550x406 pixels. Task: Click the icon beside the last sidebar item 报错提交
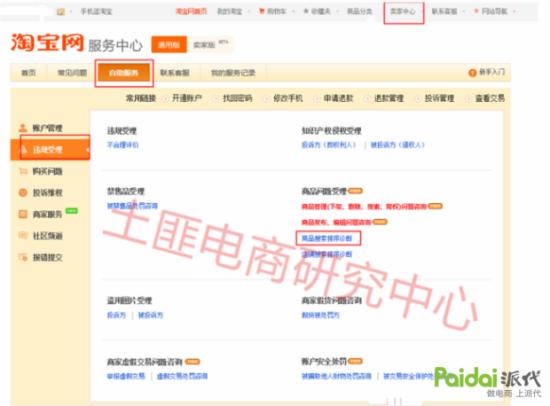coord(23,257)
